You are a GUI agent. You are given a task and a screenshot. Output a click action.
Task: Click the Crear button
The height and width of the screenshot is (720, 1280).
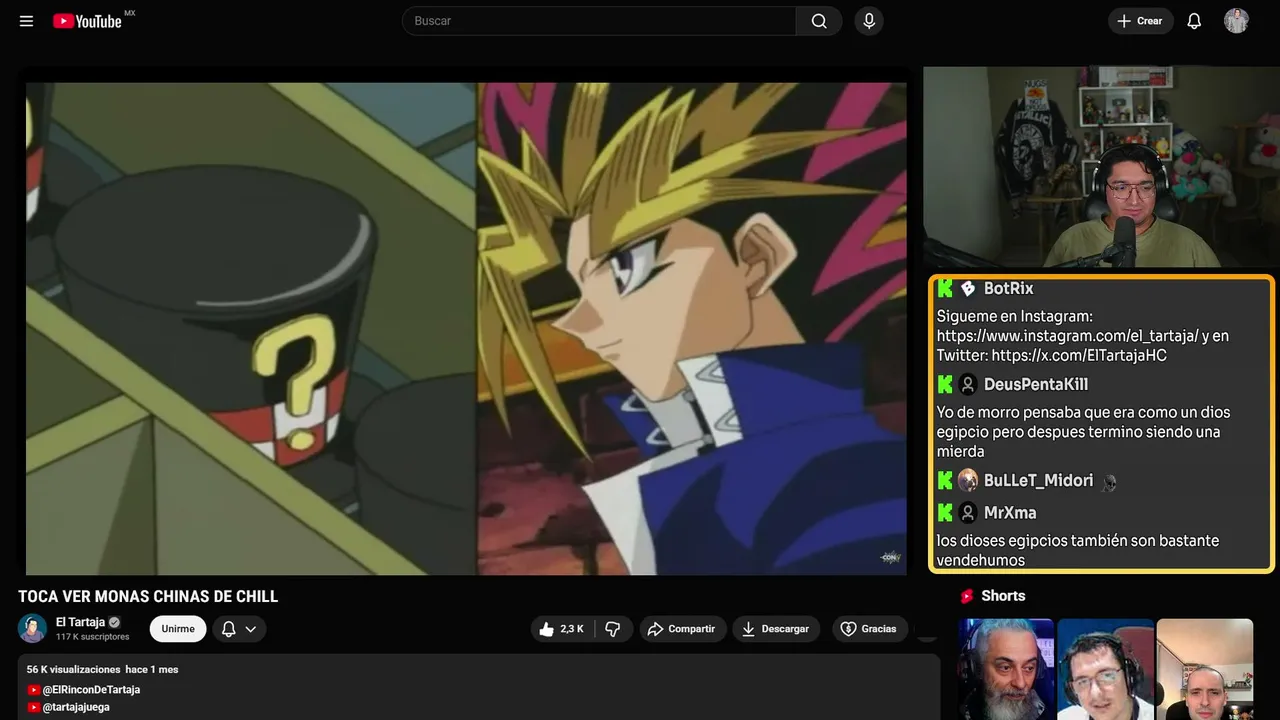[x=1141, y=21]
